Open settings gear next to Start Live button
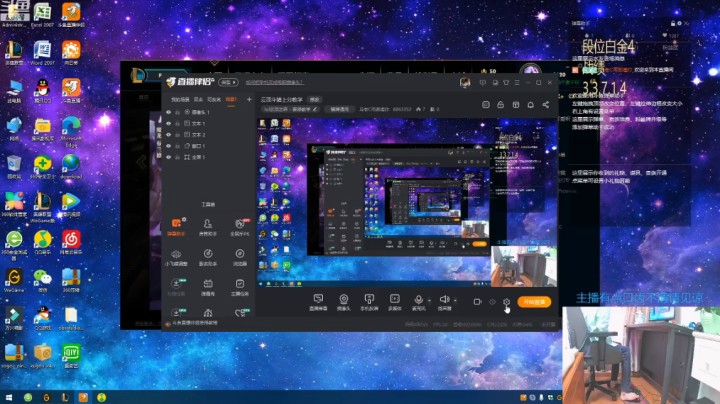Screen dimensions: 720x404 (506, 302)
